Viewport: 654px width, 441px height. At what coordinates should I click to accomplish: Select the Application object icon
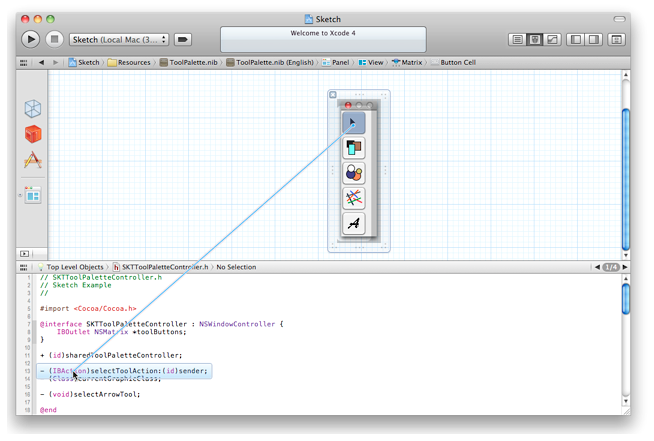point(33,160)
